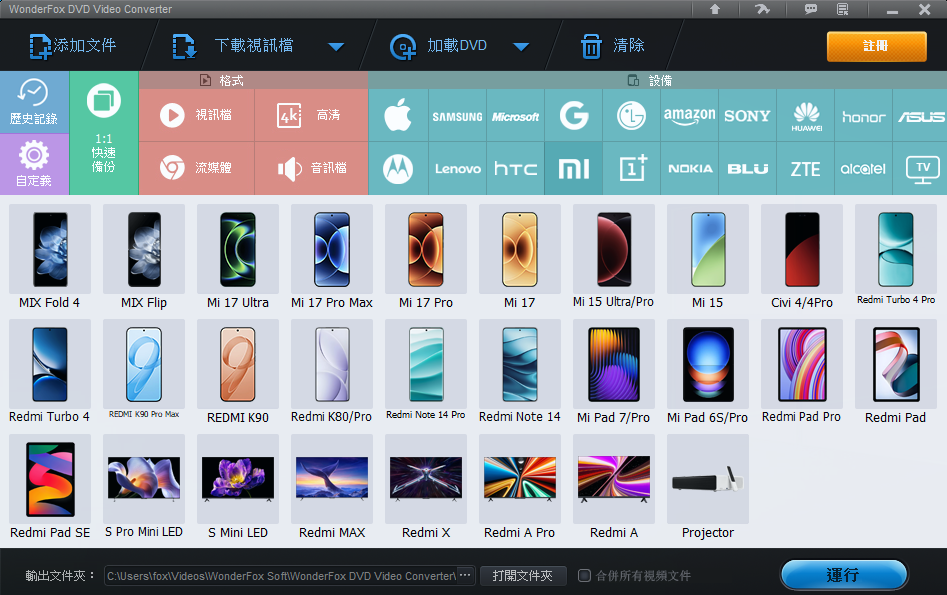The width and height of the screenshot is (947, 595).
Task: Click 添加文件 add files button
Action: point(73,46)
